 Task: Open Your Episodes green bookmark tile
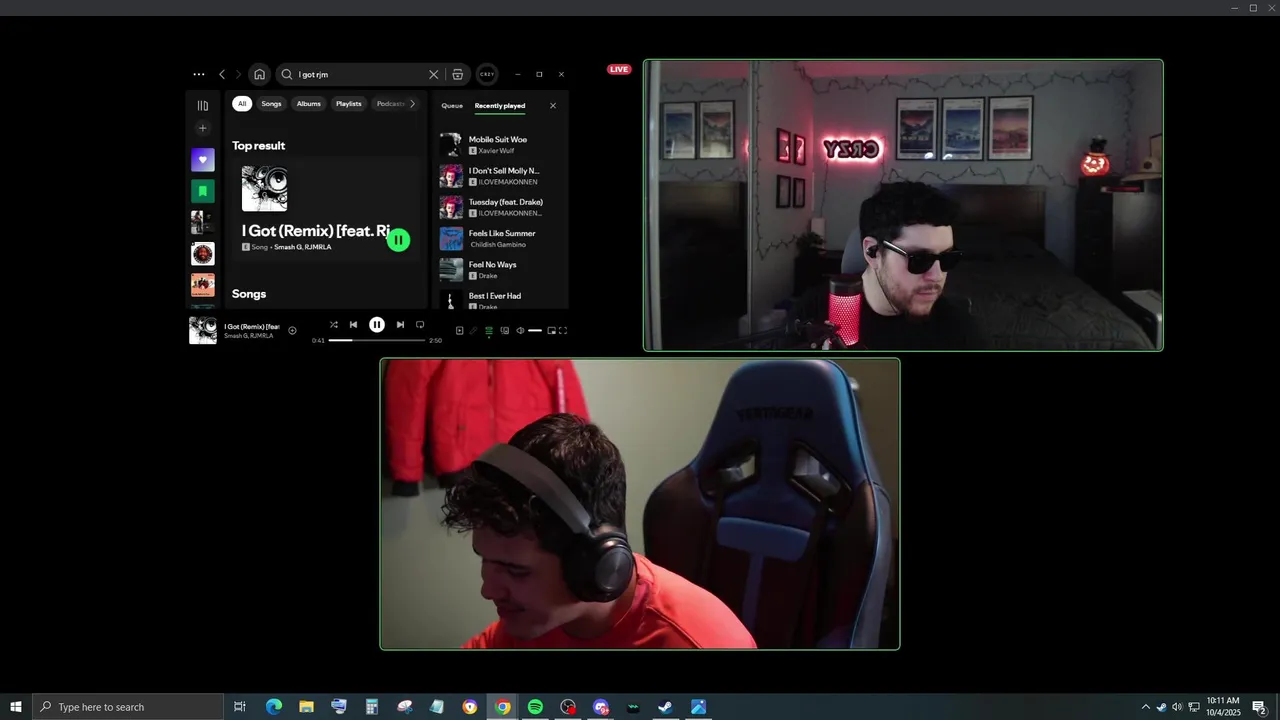point(203,191)
